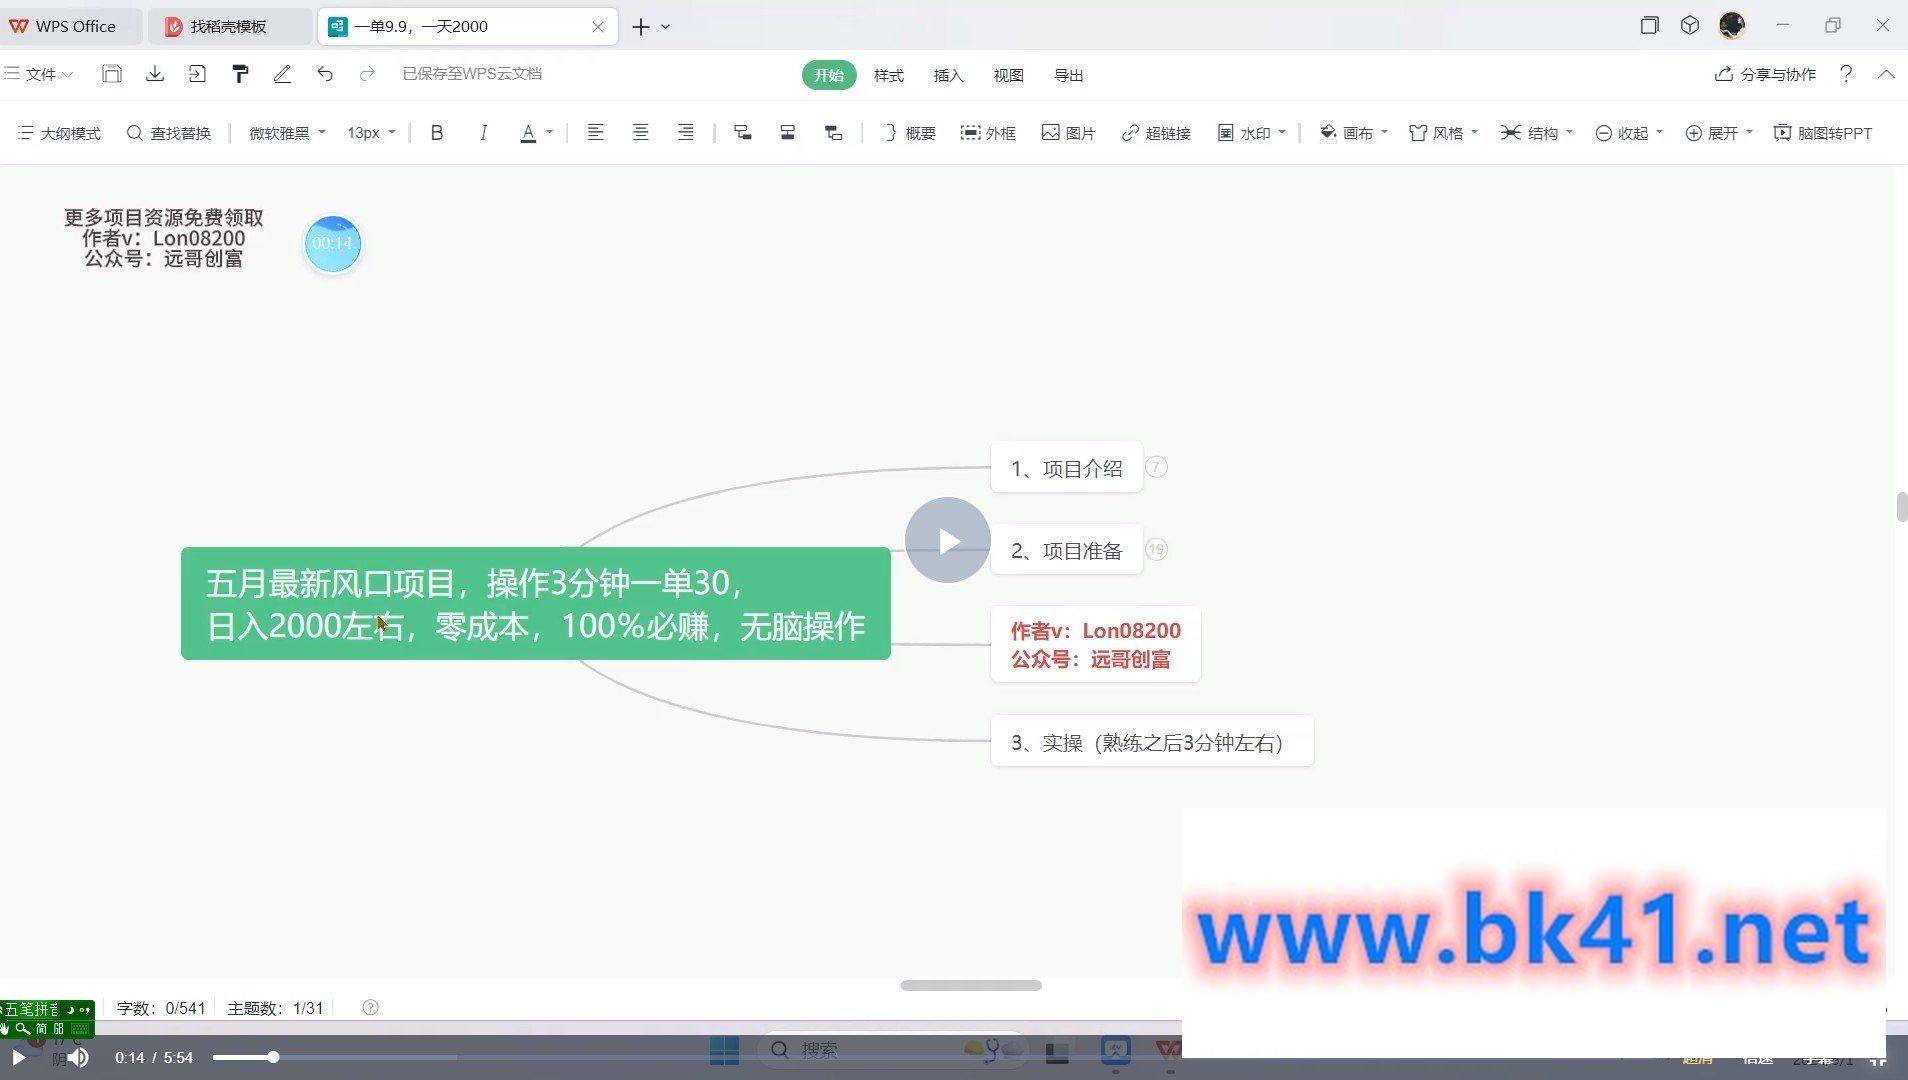Open a new tab with plus

640,27
